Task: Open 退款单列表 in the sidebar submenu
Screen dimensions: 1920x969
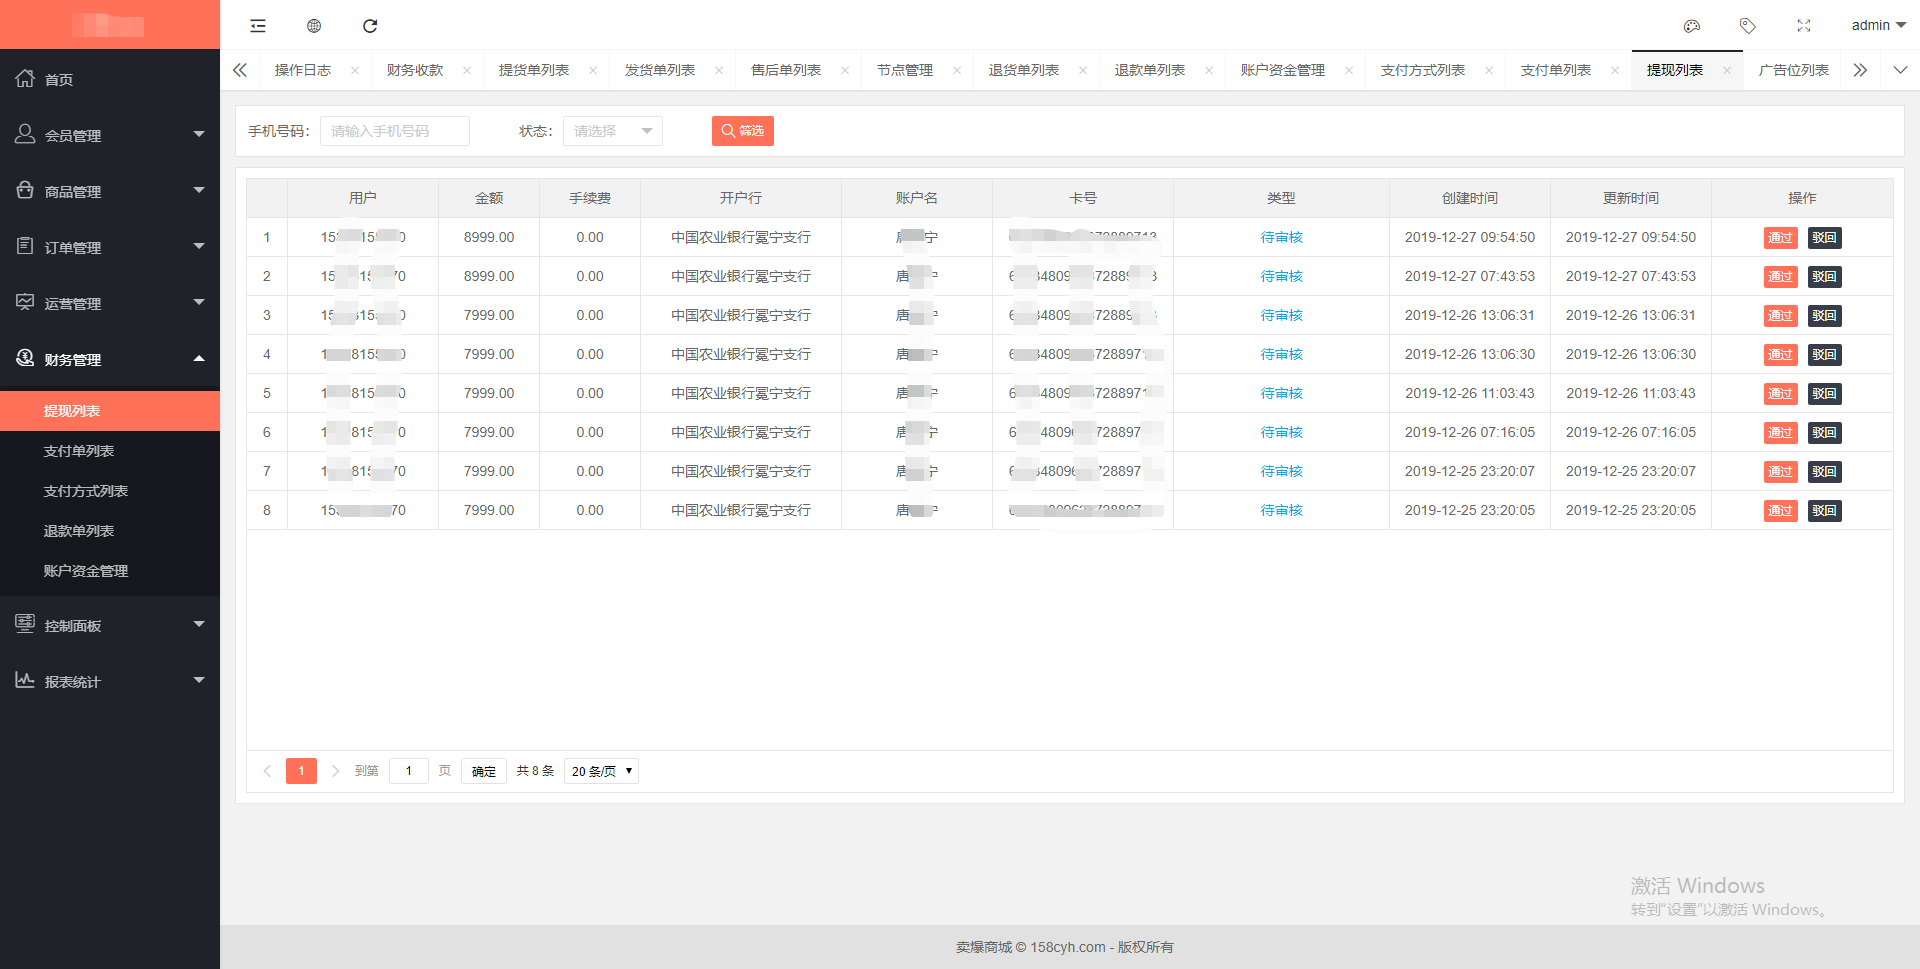Action: click(110, 531)
